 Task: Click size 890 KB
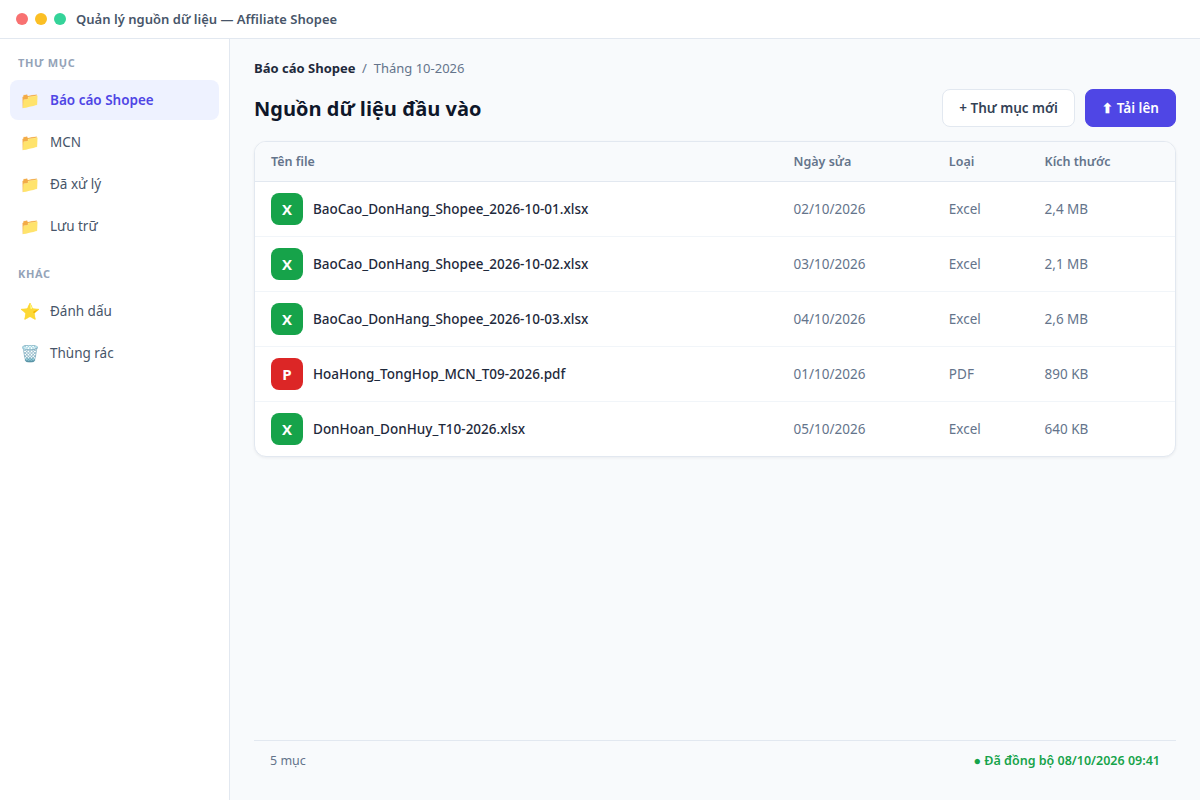tap(1066, 374)
